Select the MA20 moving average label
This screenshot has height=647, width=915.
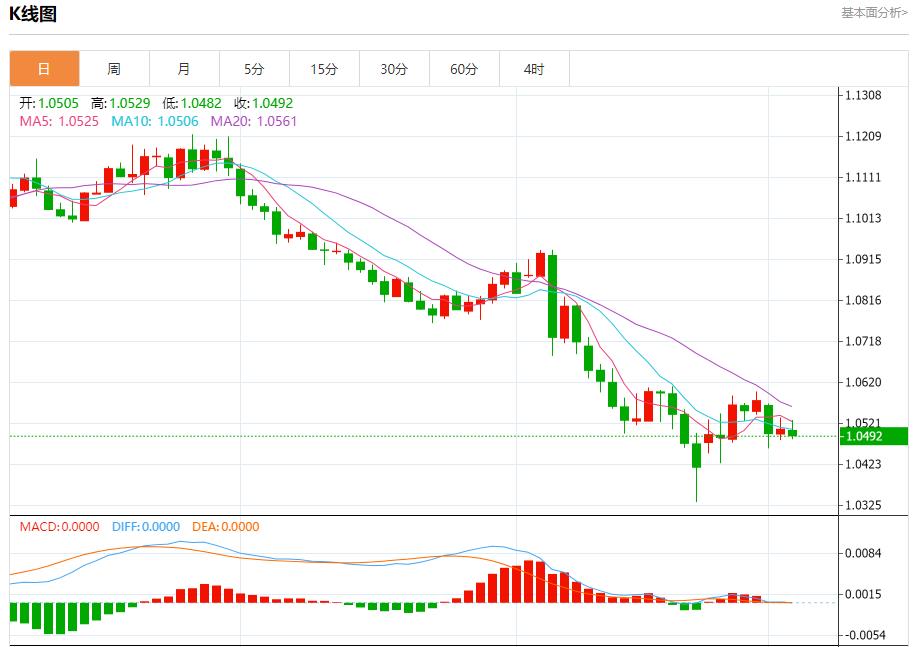pyautogui.click(x=253, y=121)
